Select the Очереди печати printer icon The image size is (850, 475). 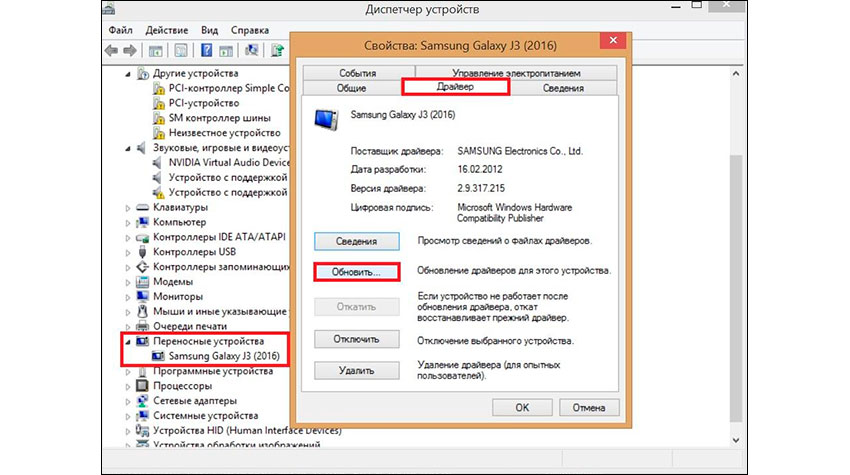point(142,326)
